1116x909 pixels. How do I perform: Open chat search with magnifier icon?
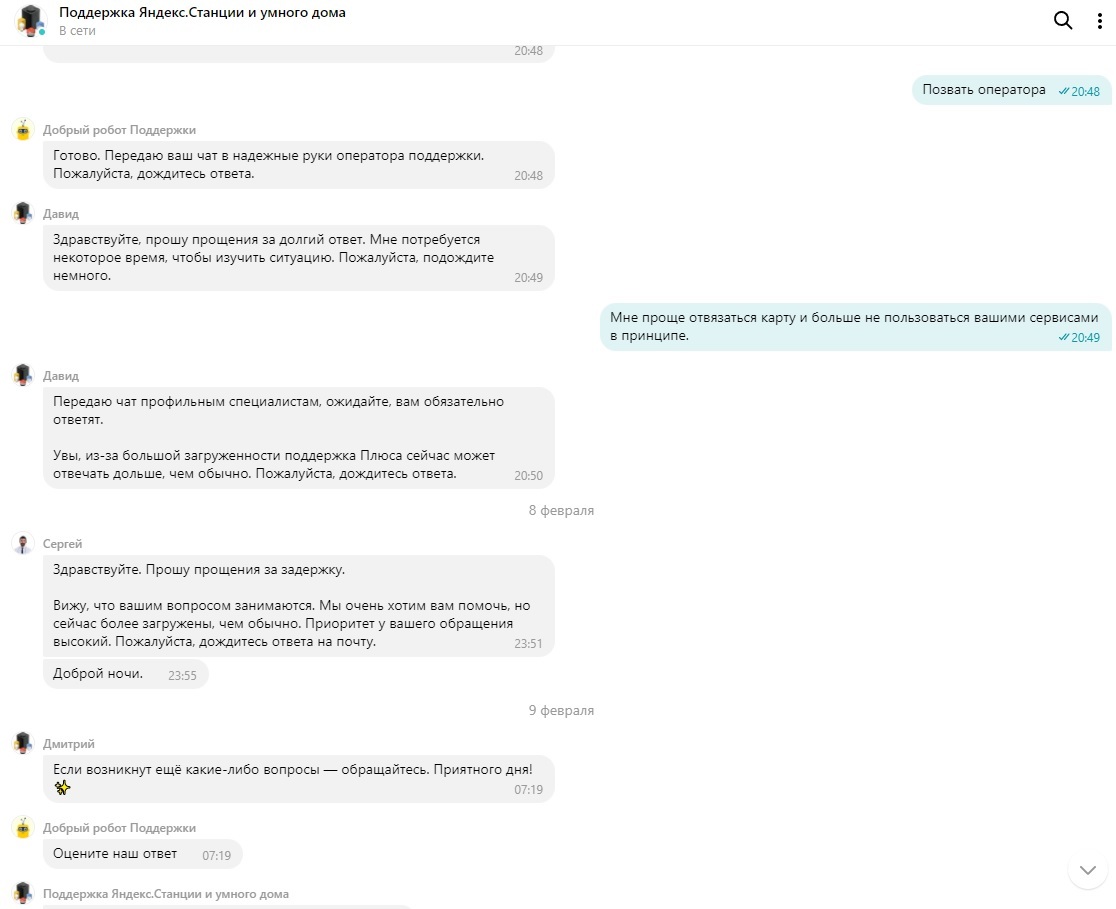(x=1063, y=21)
